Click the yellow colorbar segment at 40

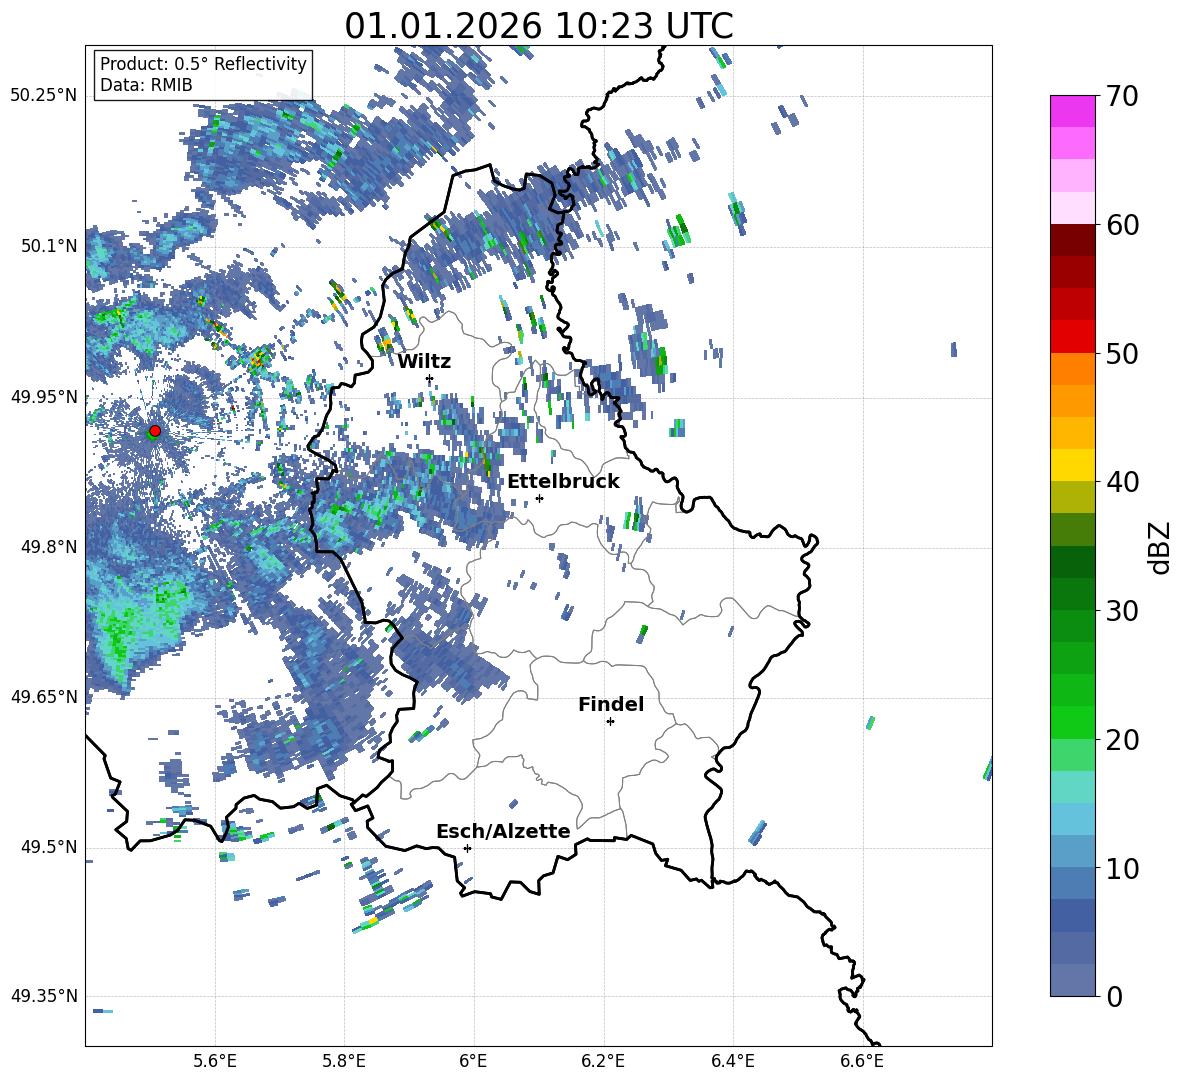point(1072,465)
